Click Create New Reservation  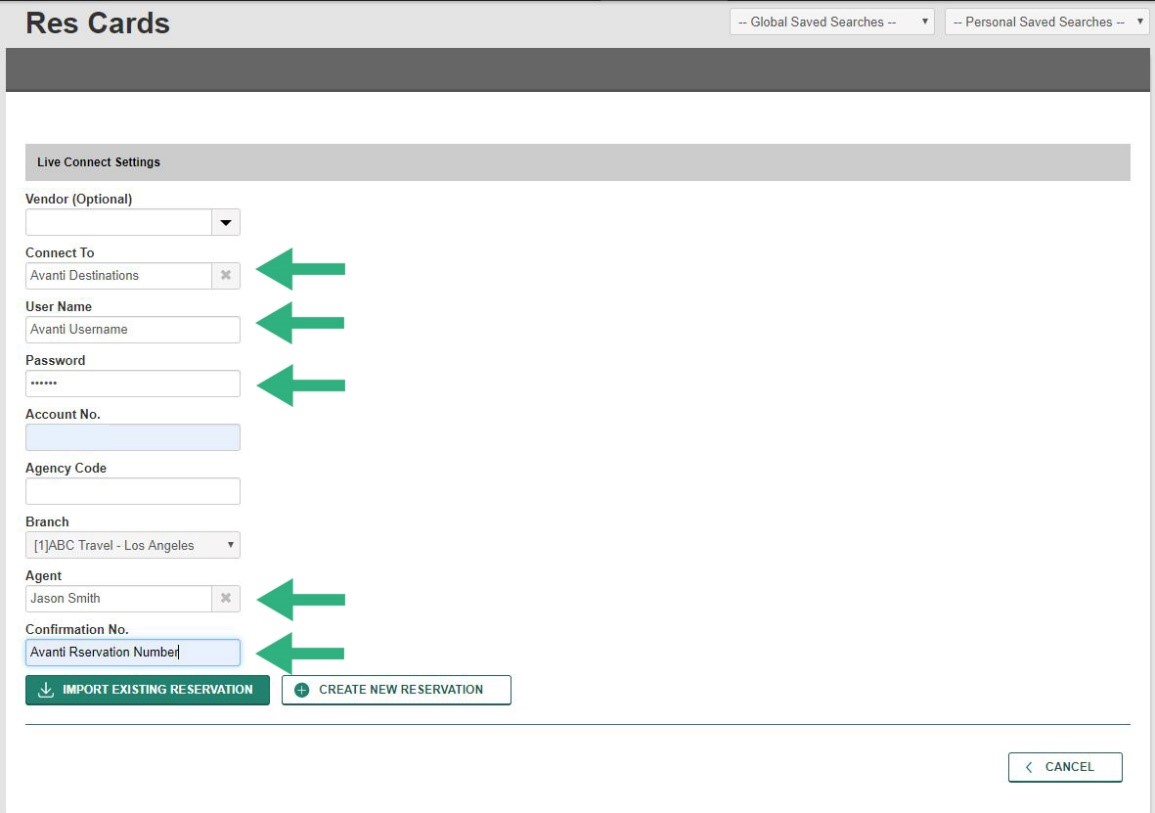[396, 689]
